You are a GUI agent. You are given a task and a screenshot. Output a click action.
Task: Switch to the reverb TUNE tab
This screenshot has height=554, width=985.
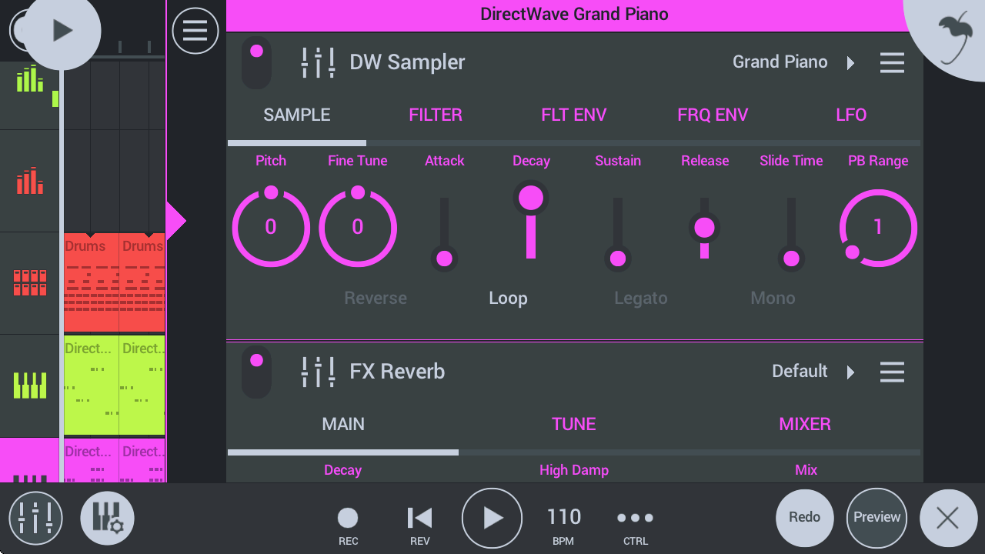[574, 424]
